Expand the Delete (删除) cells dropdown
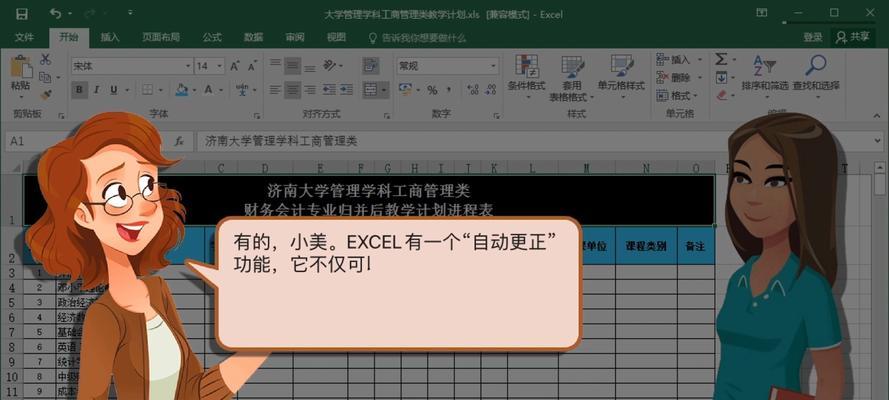 point(698,78)
